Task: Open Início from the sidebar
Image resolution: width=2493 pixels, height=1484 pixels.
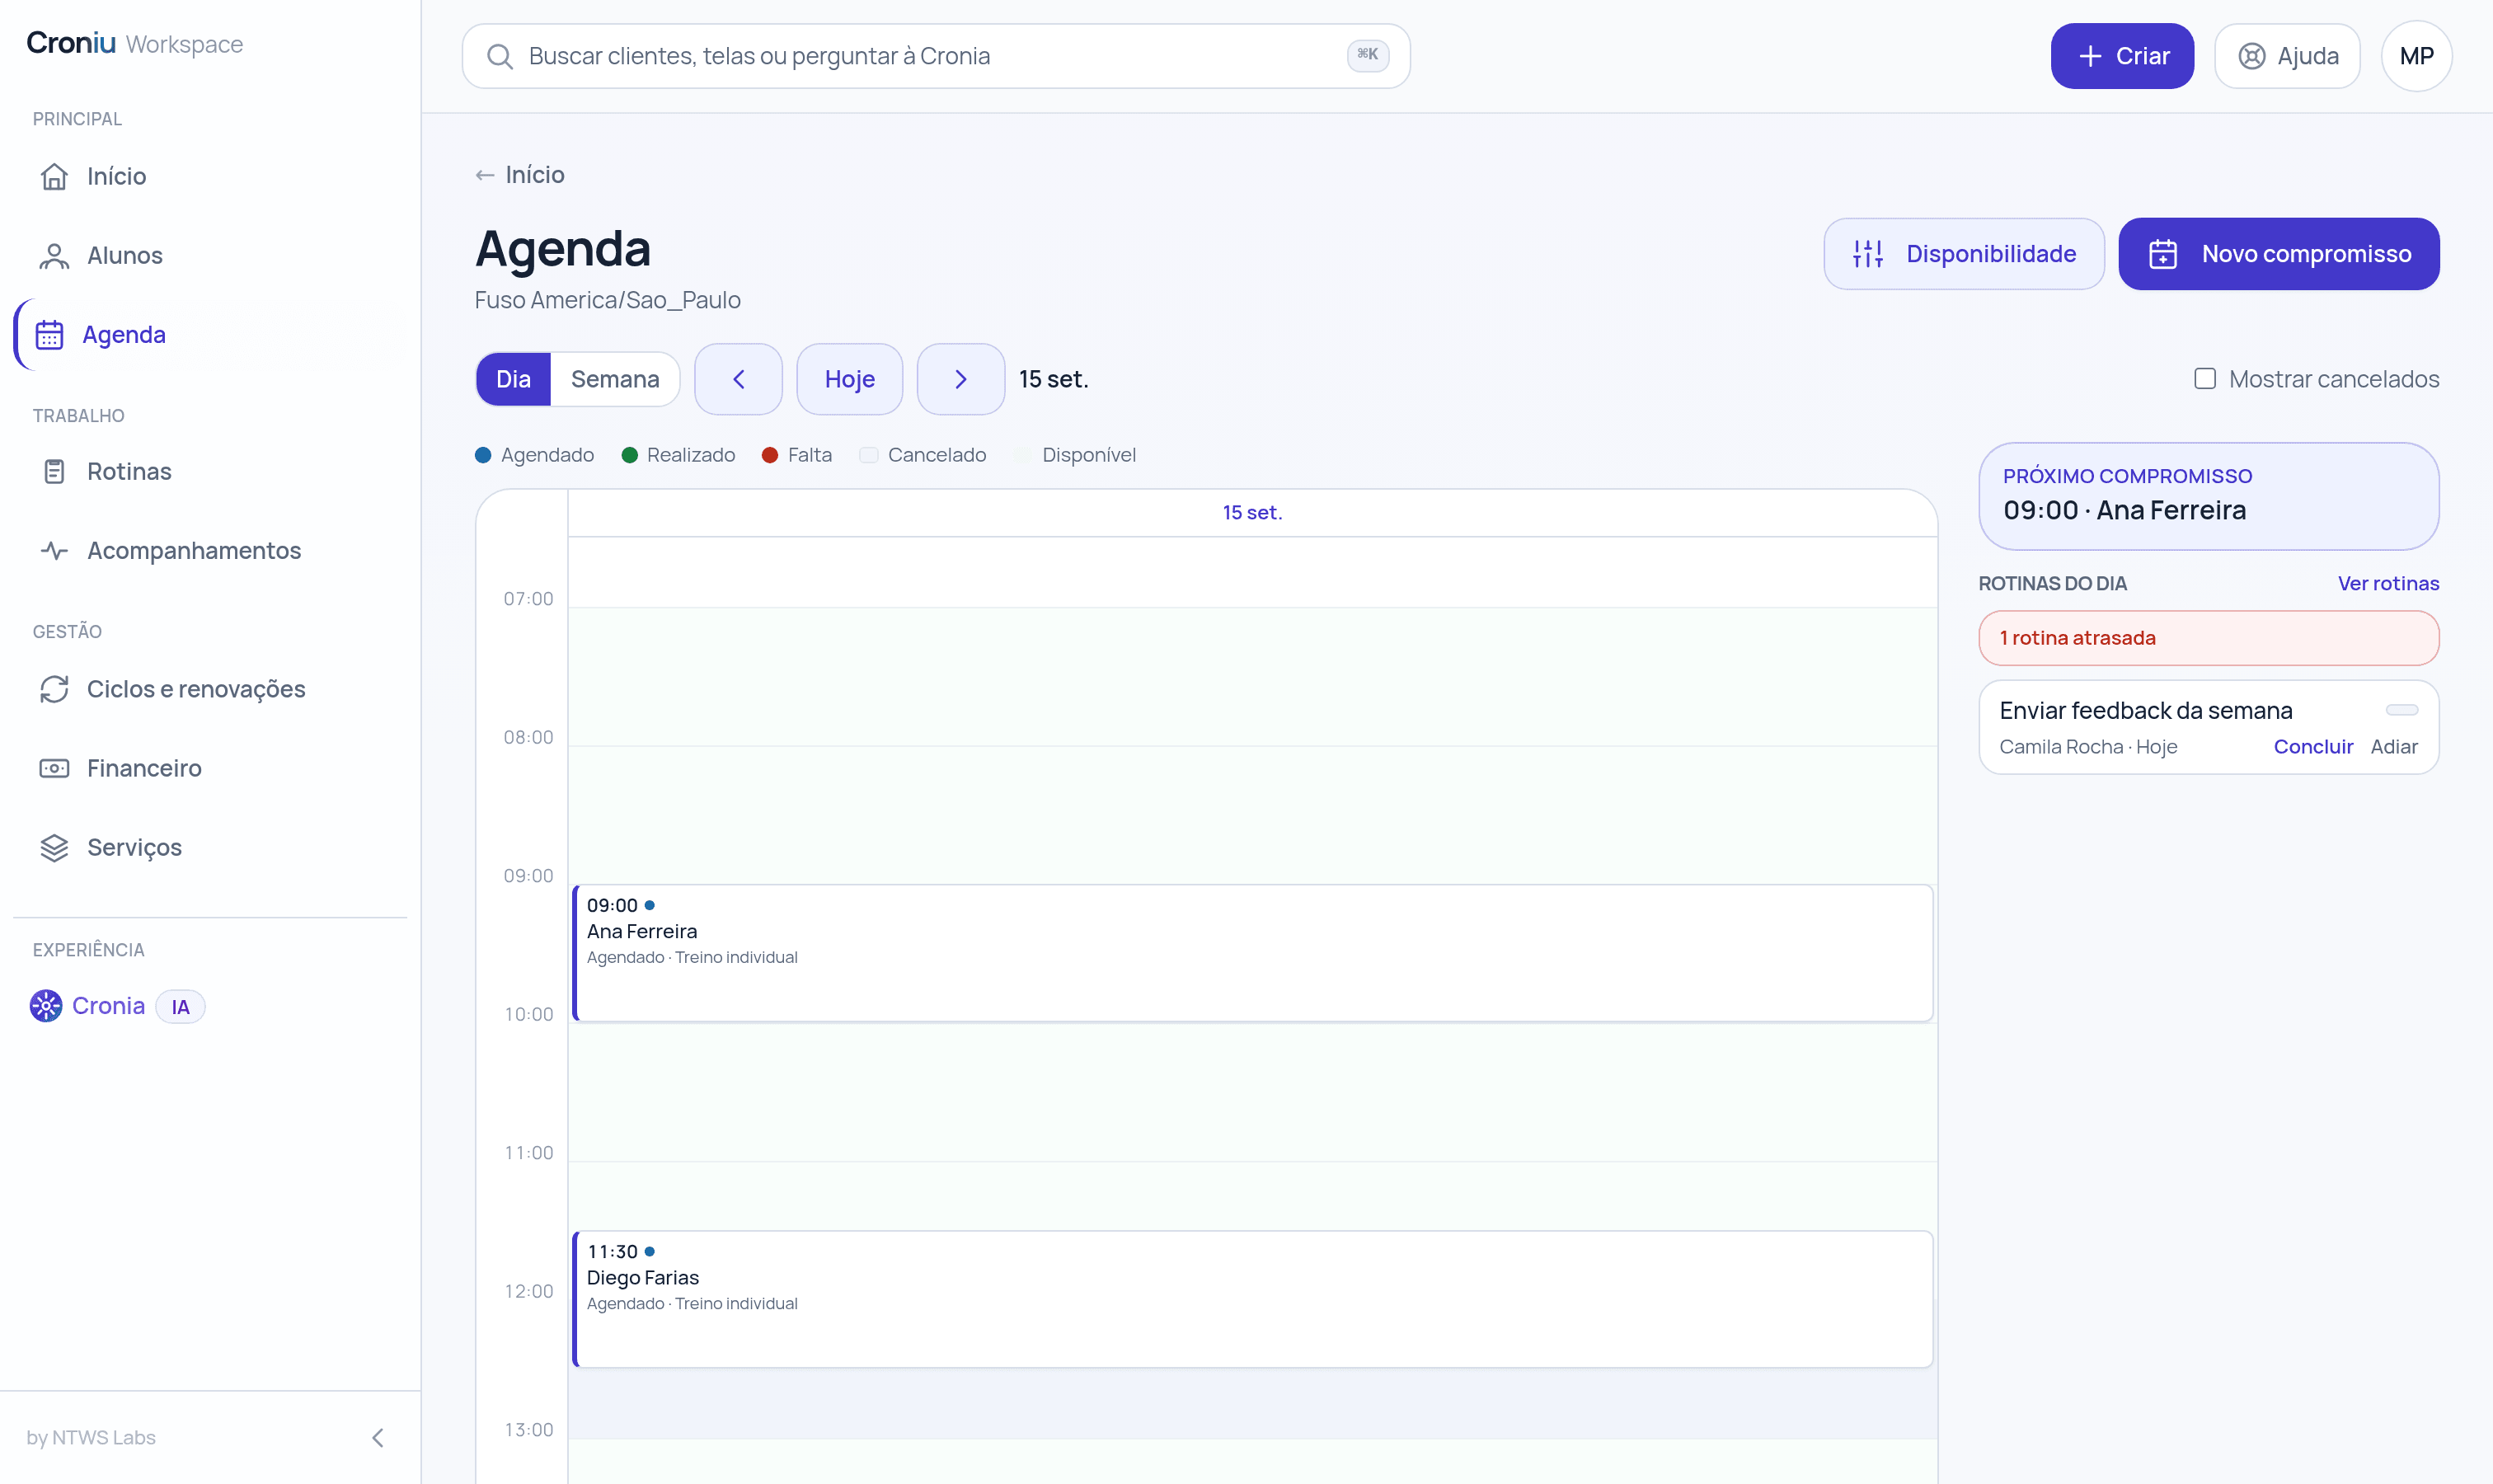Action: coord(210,176)
